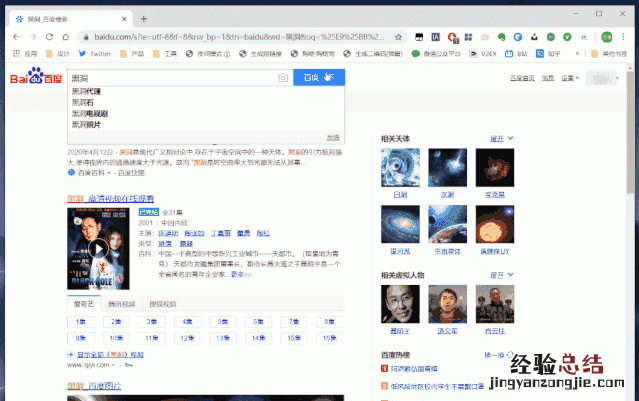Expand the 相关虚拟人物 section
Image resolution: width=639 pixels, height=401 pixels.
tap(502, 275)
